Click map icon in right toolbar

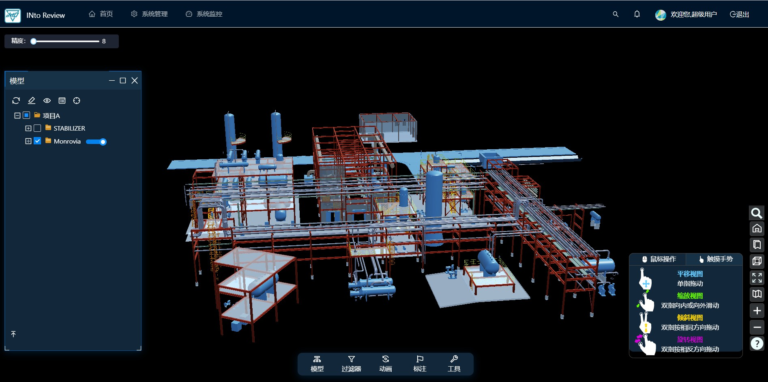click(757, 294)
